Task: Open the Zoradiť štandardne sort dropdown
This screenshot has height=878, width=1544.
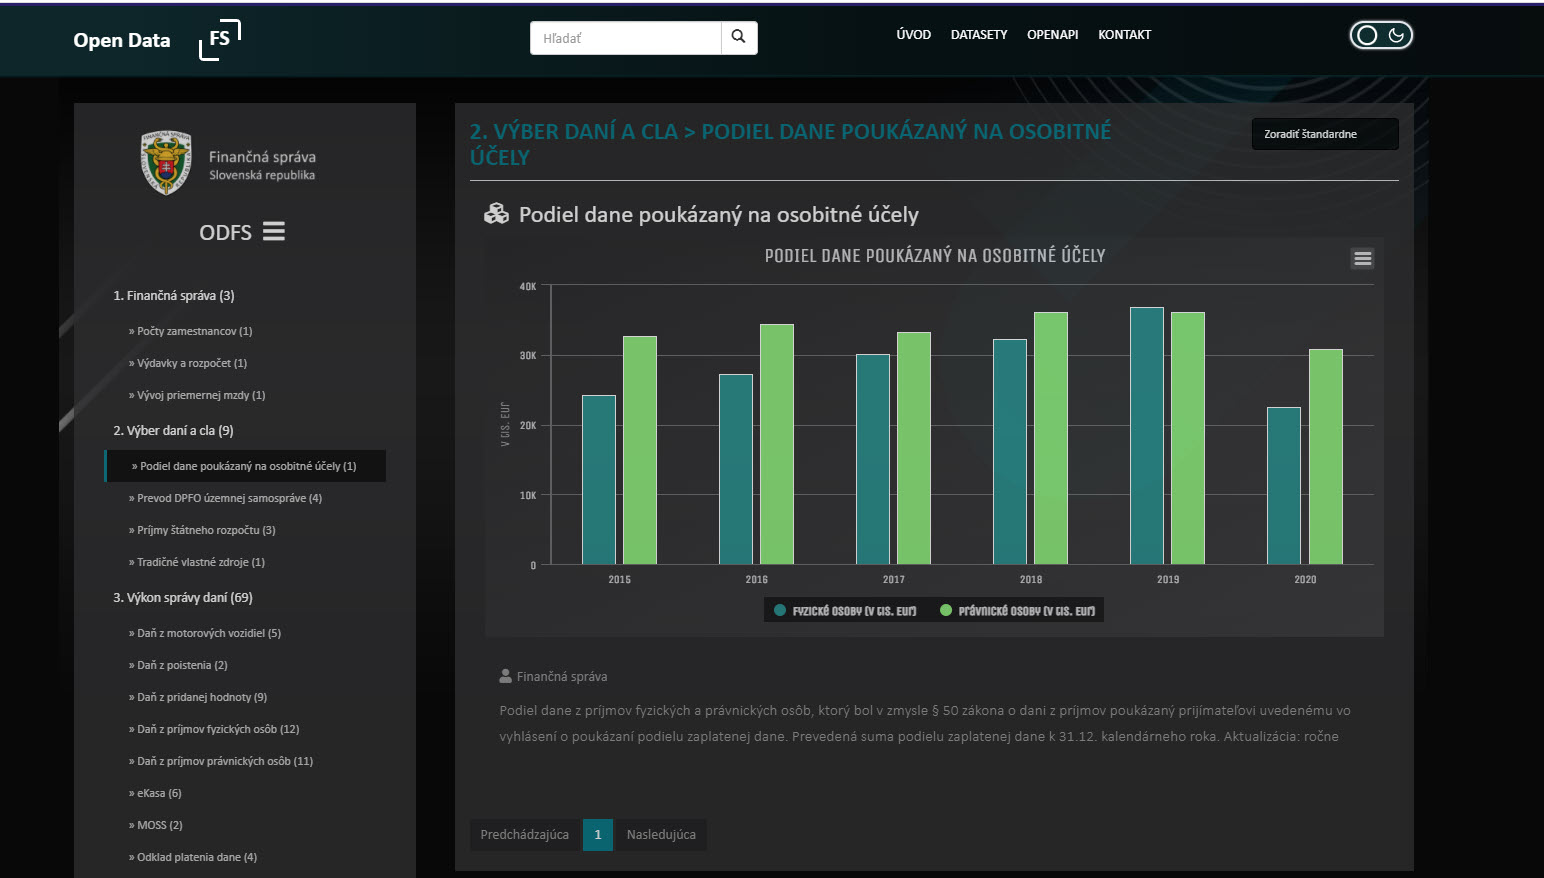Action: click(x=1324, y=134)
